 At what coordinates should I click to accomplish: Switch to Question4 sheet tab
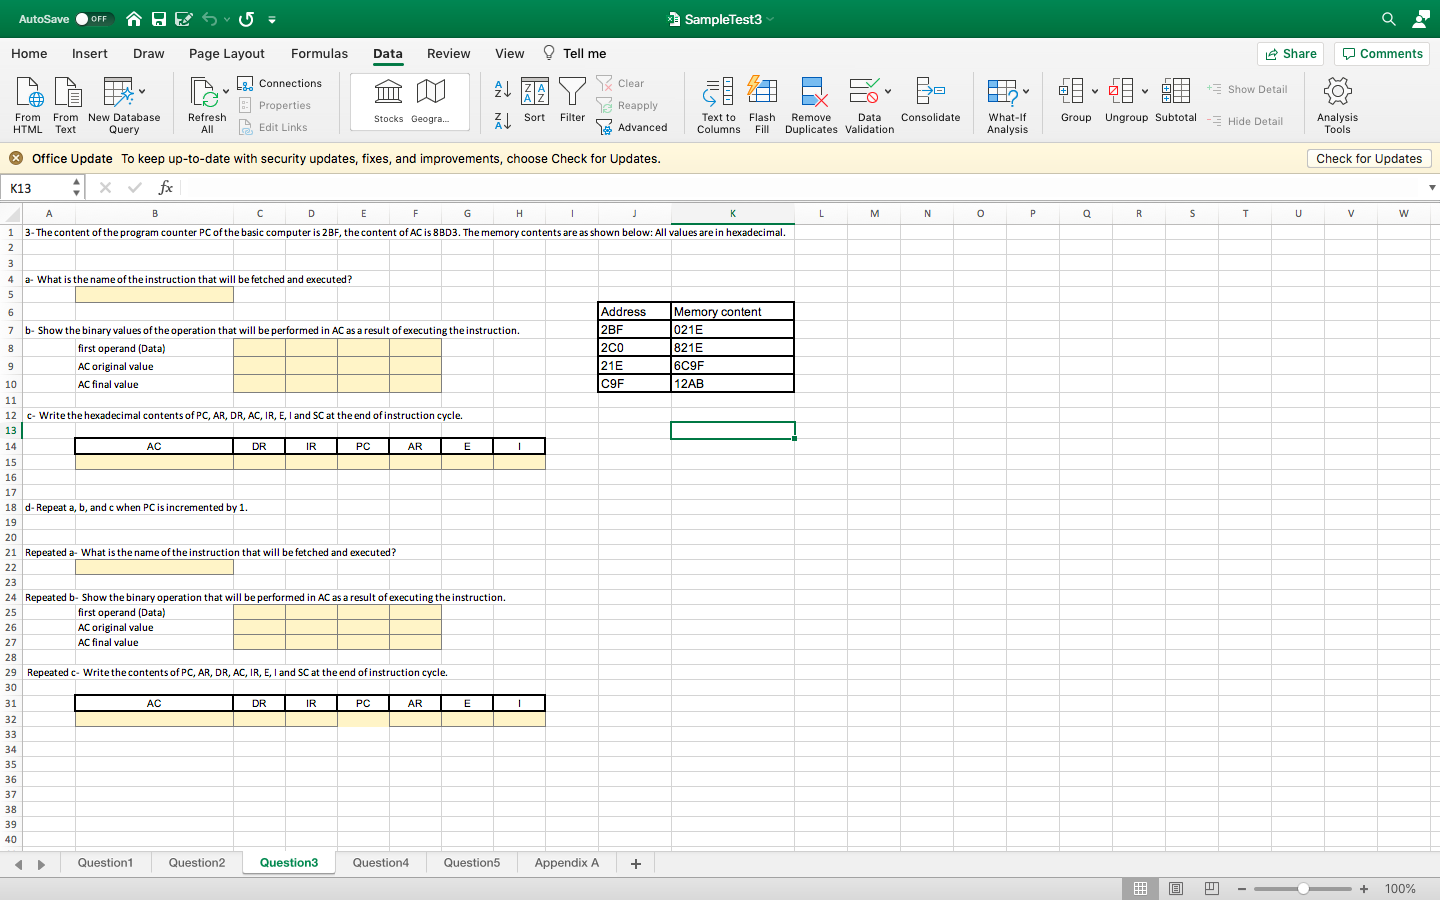(x=381, y=862)
